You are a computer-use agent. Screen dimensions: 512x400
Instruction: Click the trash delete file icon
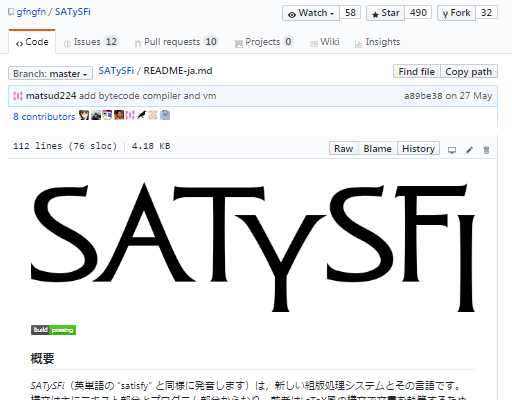[x=486, y=150]
